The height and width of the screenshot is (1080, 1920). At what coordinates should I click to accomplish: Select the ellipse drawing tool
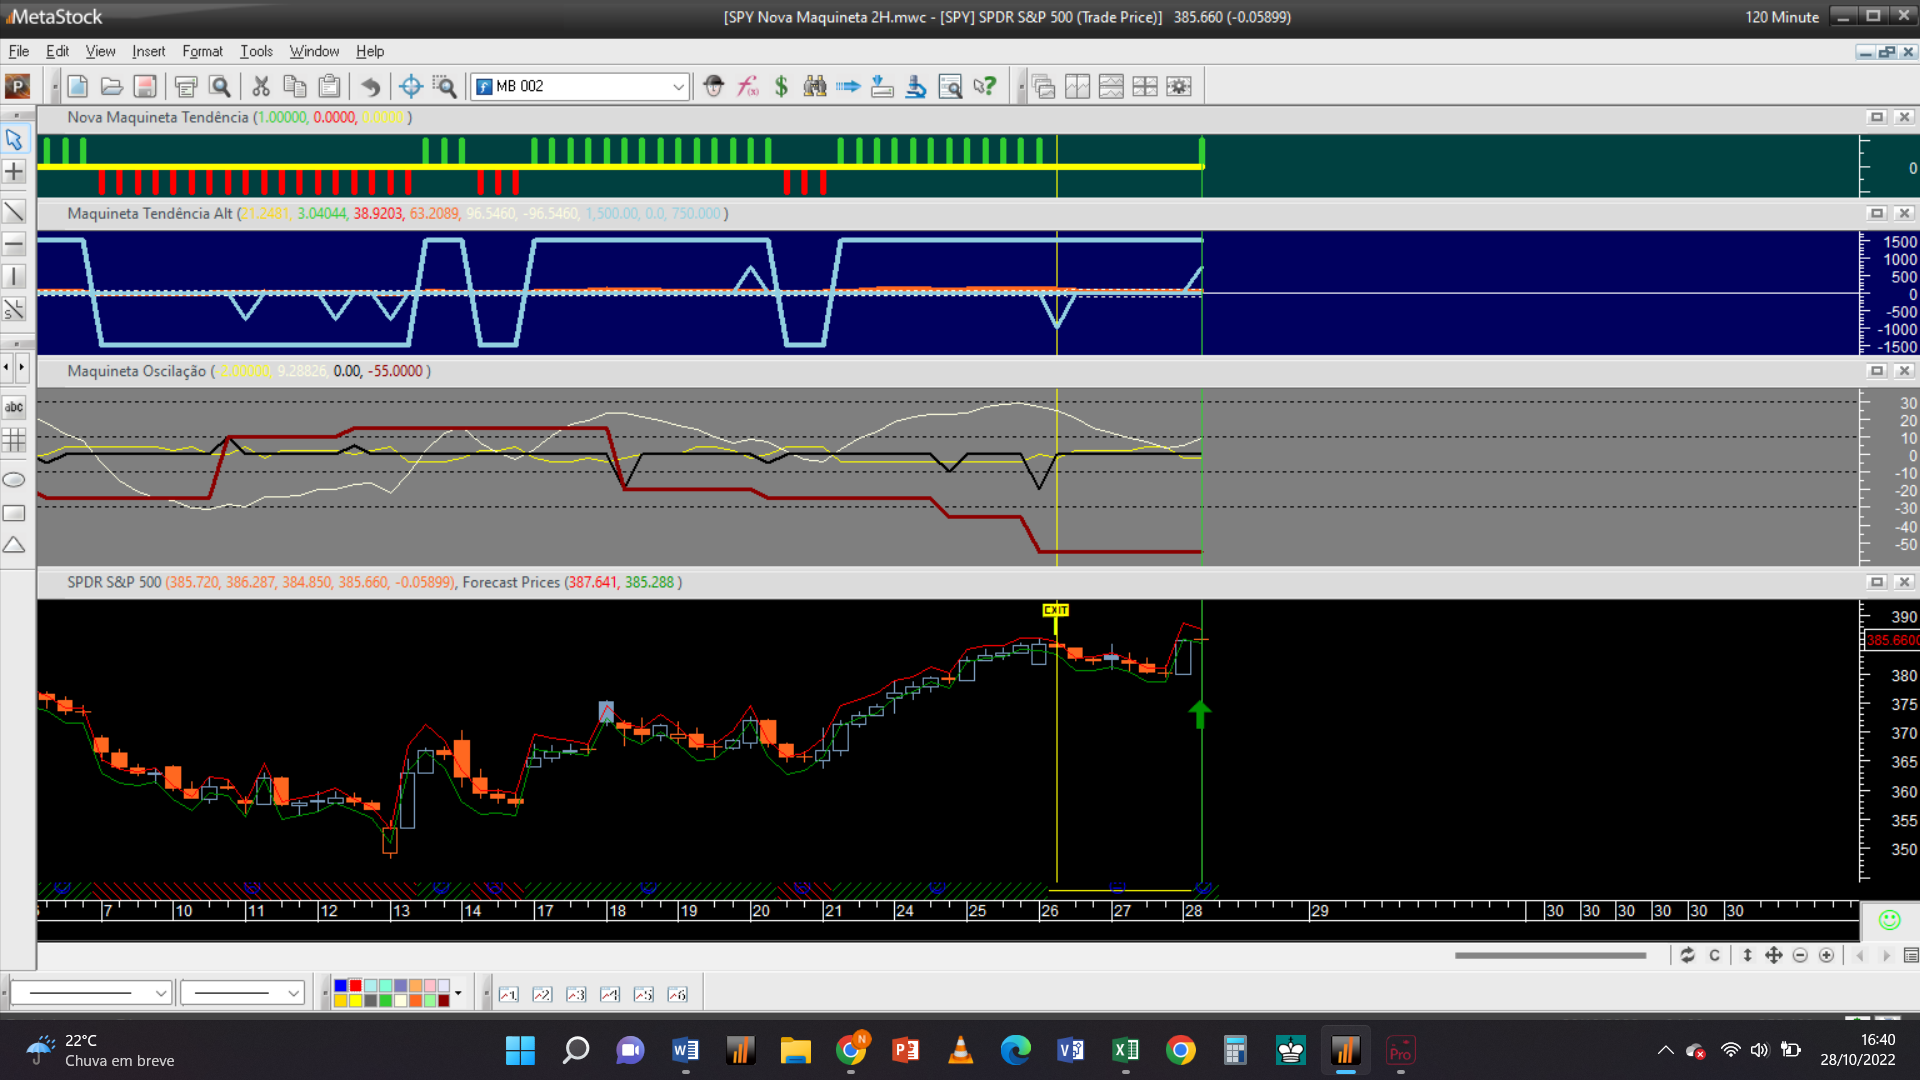(14, 480)
